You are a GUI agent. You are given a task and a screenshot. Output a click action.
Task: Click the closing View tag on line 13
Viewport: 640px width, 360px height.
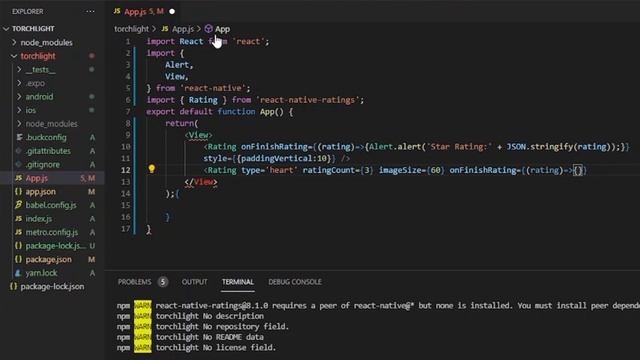(x=201, y=182)
